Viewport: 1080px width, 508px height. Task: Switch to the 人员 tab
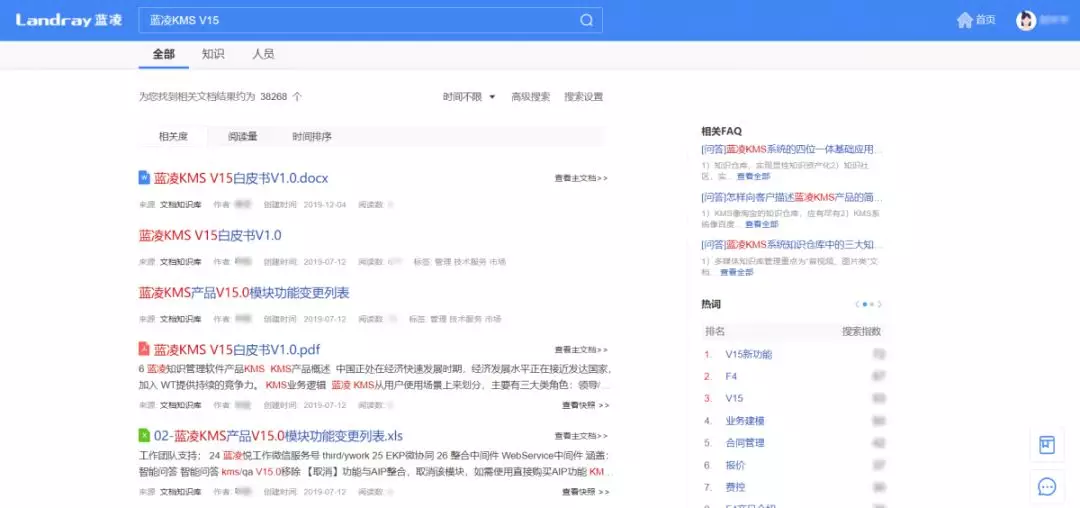click(263, 54)
